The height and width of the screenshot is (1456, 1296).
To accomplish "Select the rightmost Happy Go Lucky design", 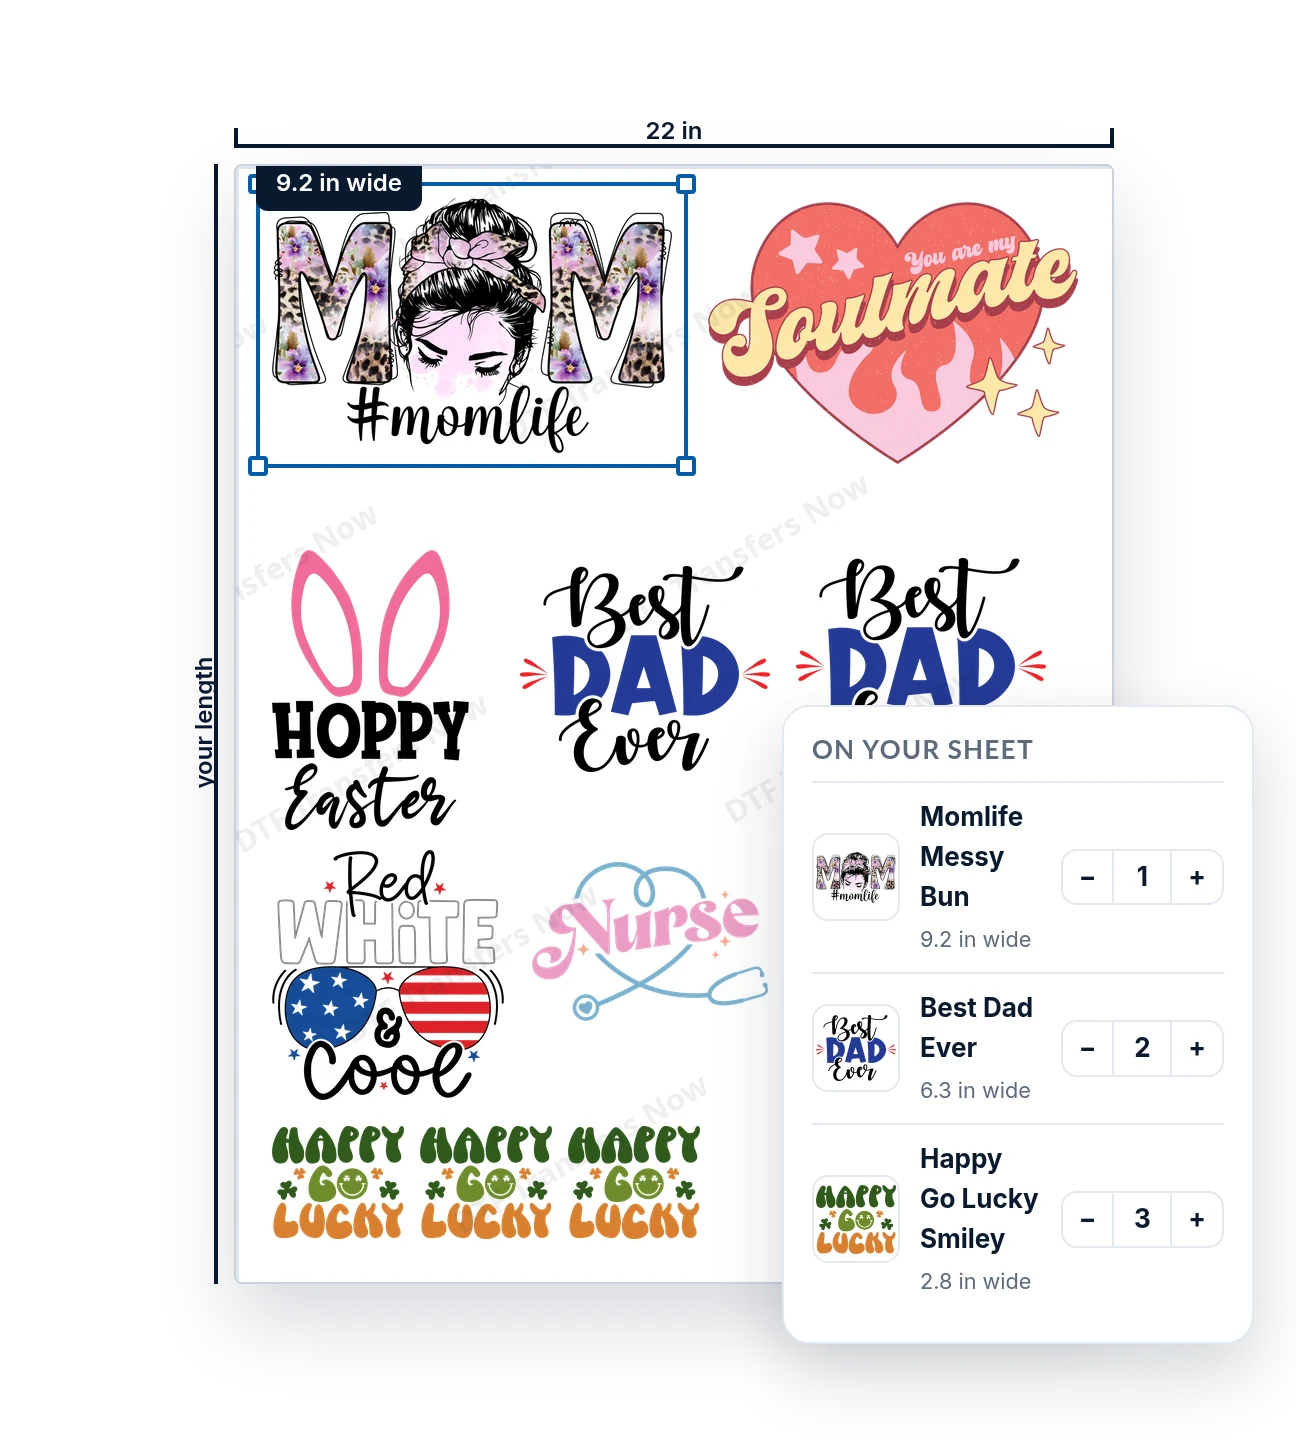I will 634,1183.
